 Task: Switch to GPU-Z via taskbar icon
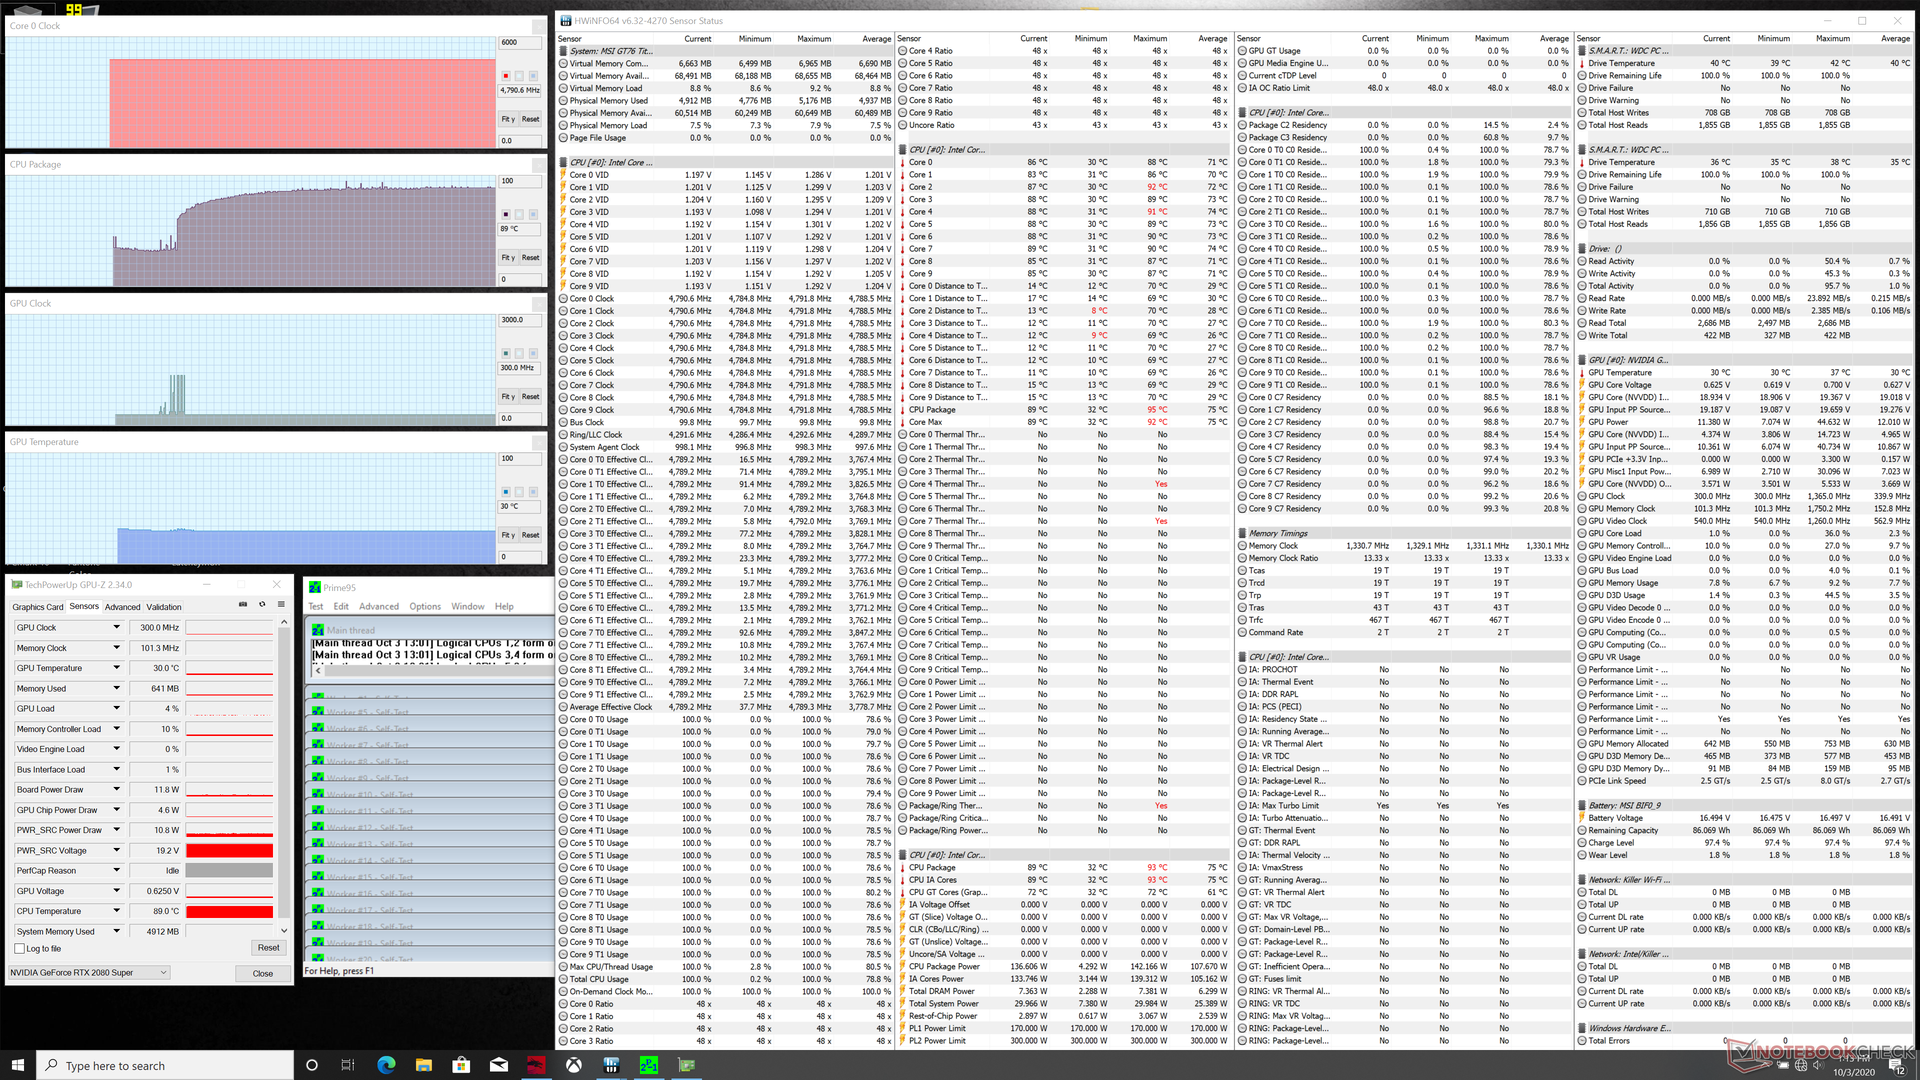click(686, 1065)
